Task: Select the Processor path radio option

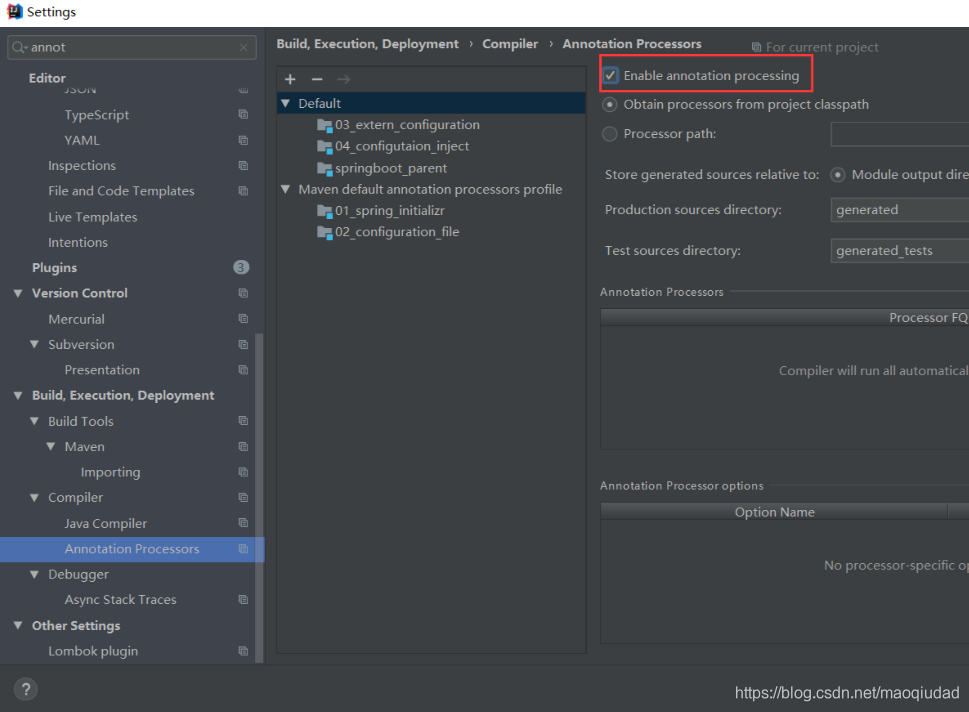Action: click(610, 134)
